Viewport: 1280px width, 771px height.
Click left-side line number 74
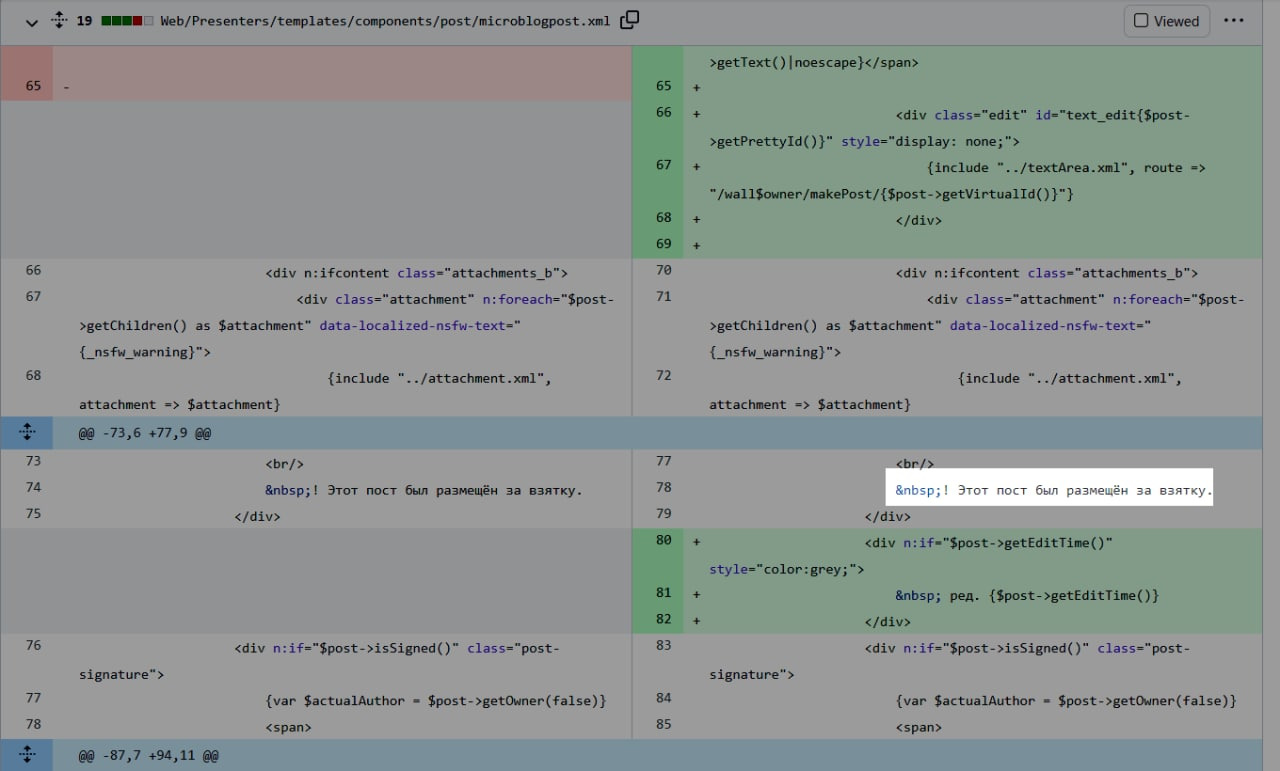point(33,488)
